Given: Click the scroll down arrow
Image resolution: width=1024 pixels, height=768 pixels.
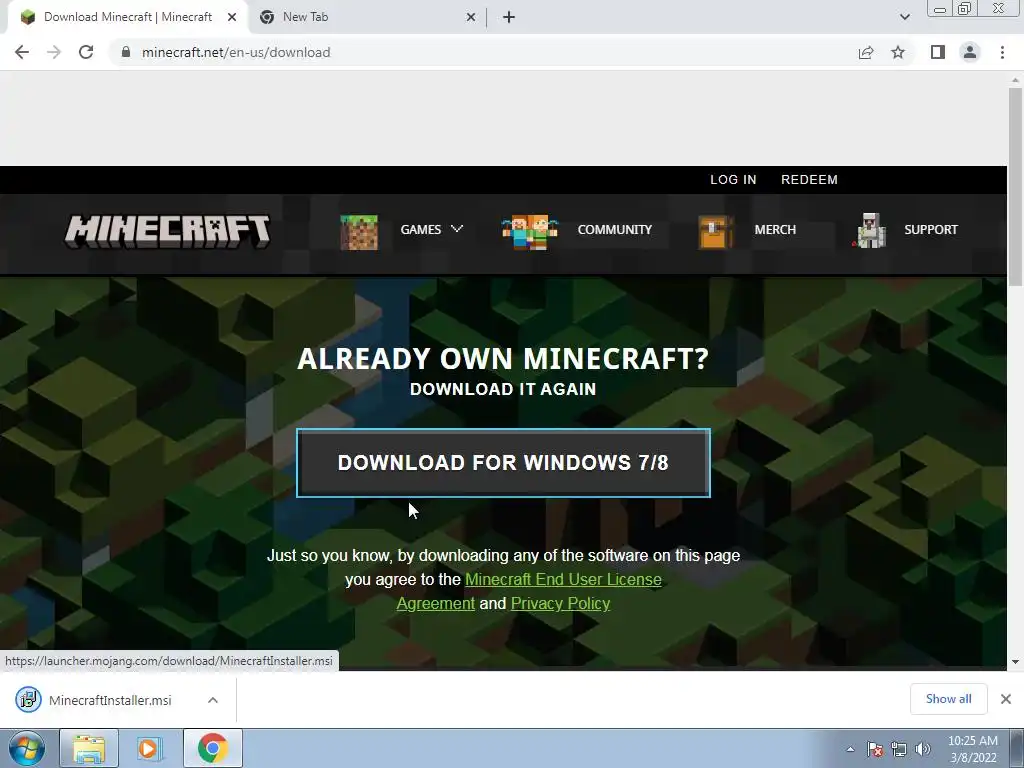Looking at the screenshot, I should 1015,662.
